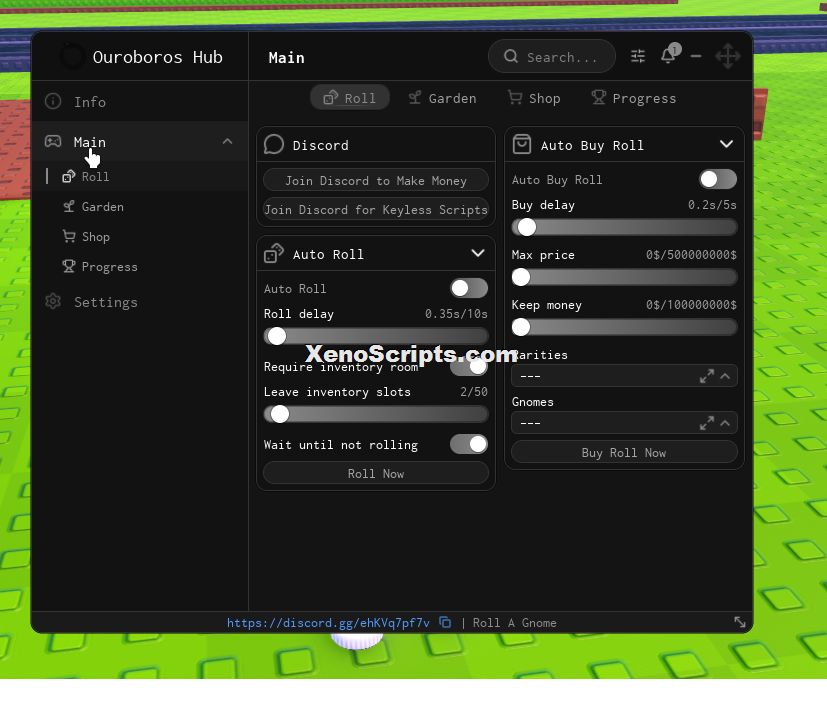Click the Leave inventory slots slider

(x=376, y=414)
